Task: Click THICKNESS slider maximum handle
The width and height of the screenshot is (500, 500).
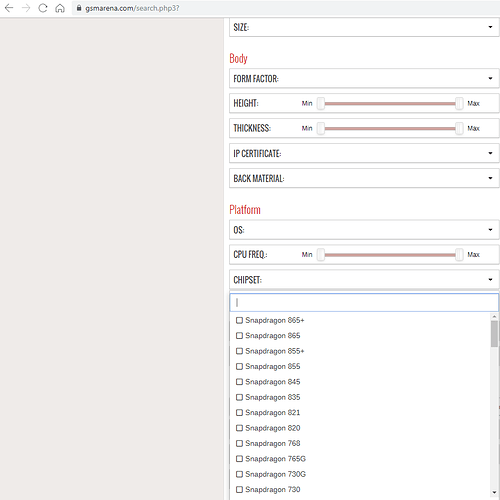Action: [x=459, y=128]
